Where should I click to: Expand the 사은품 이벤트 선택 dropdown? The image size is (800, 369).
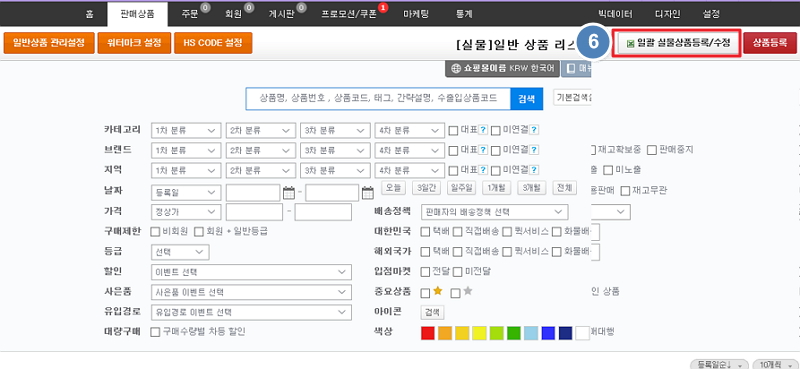(x=252, y=292)
